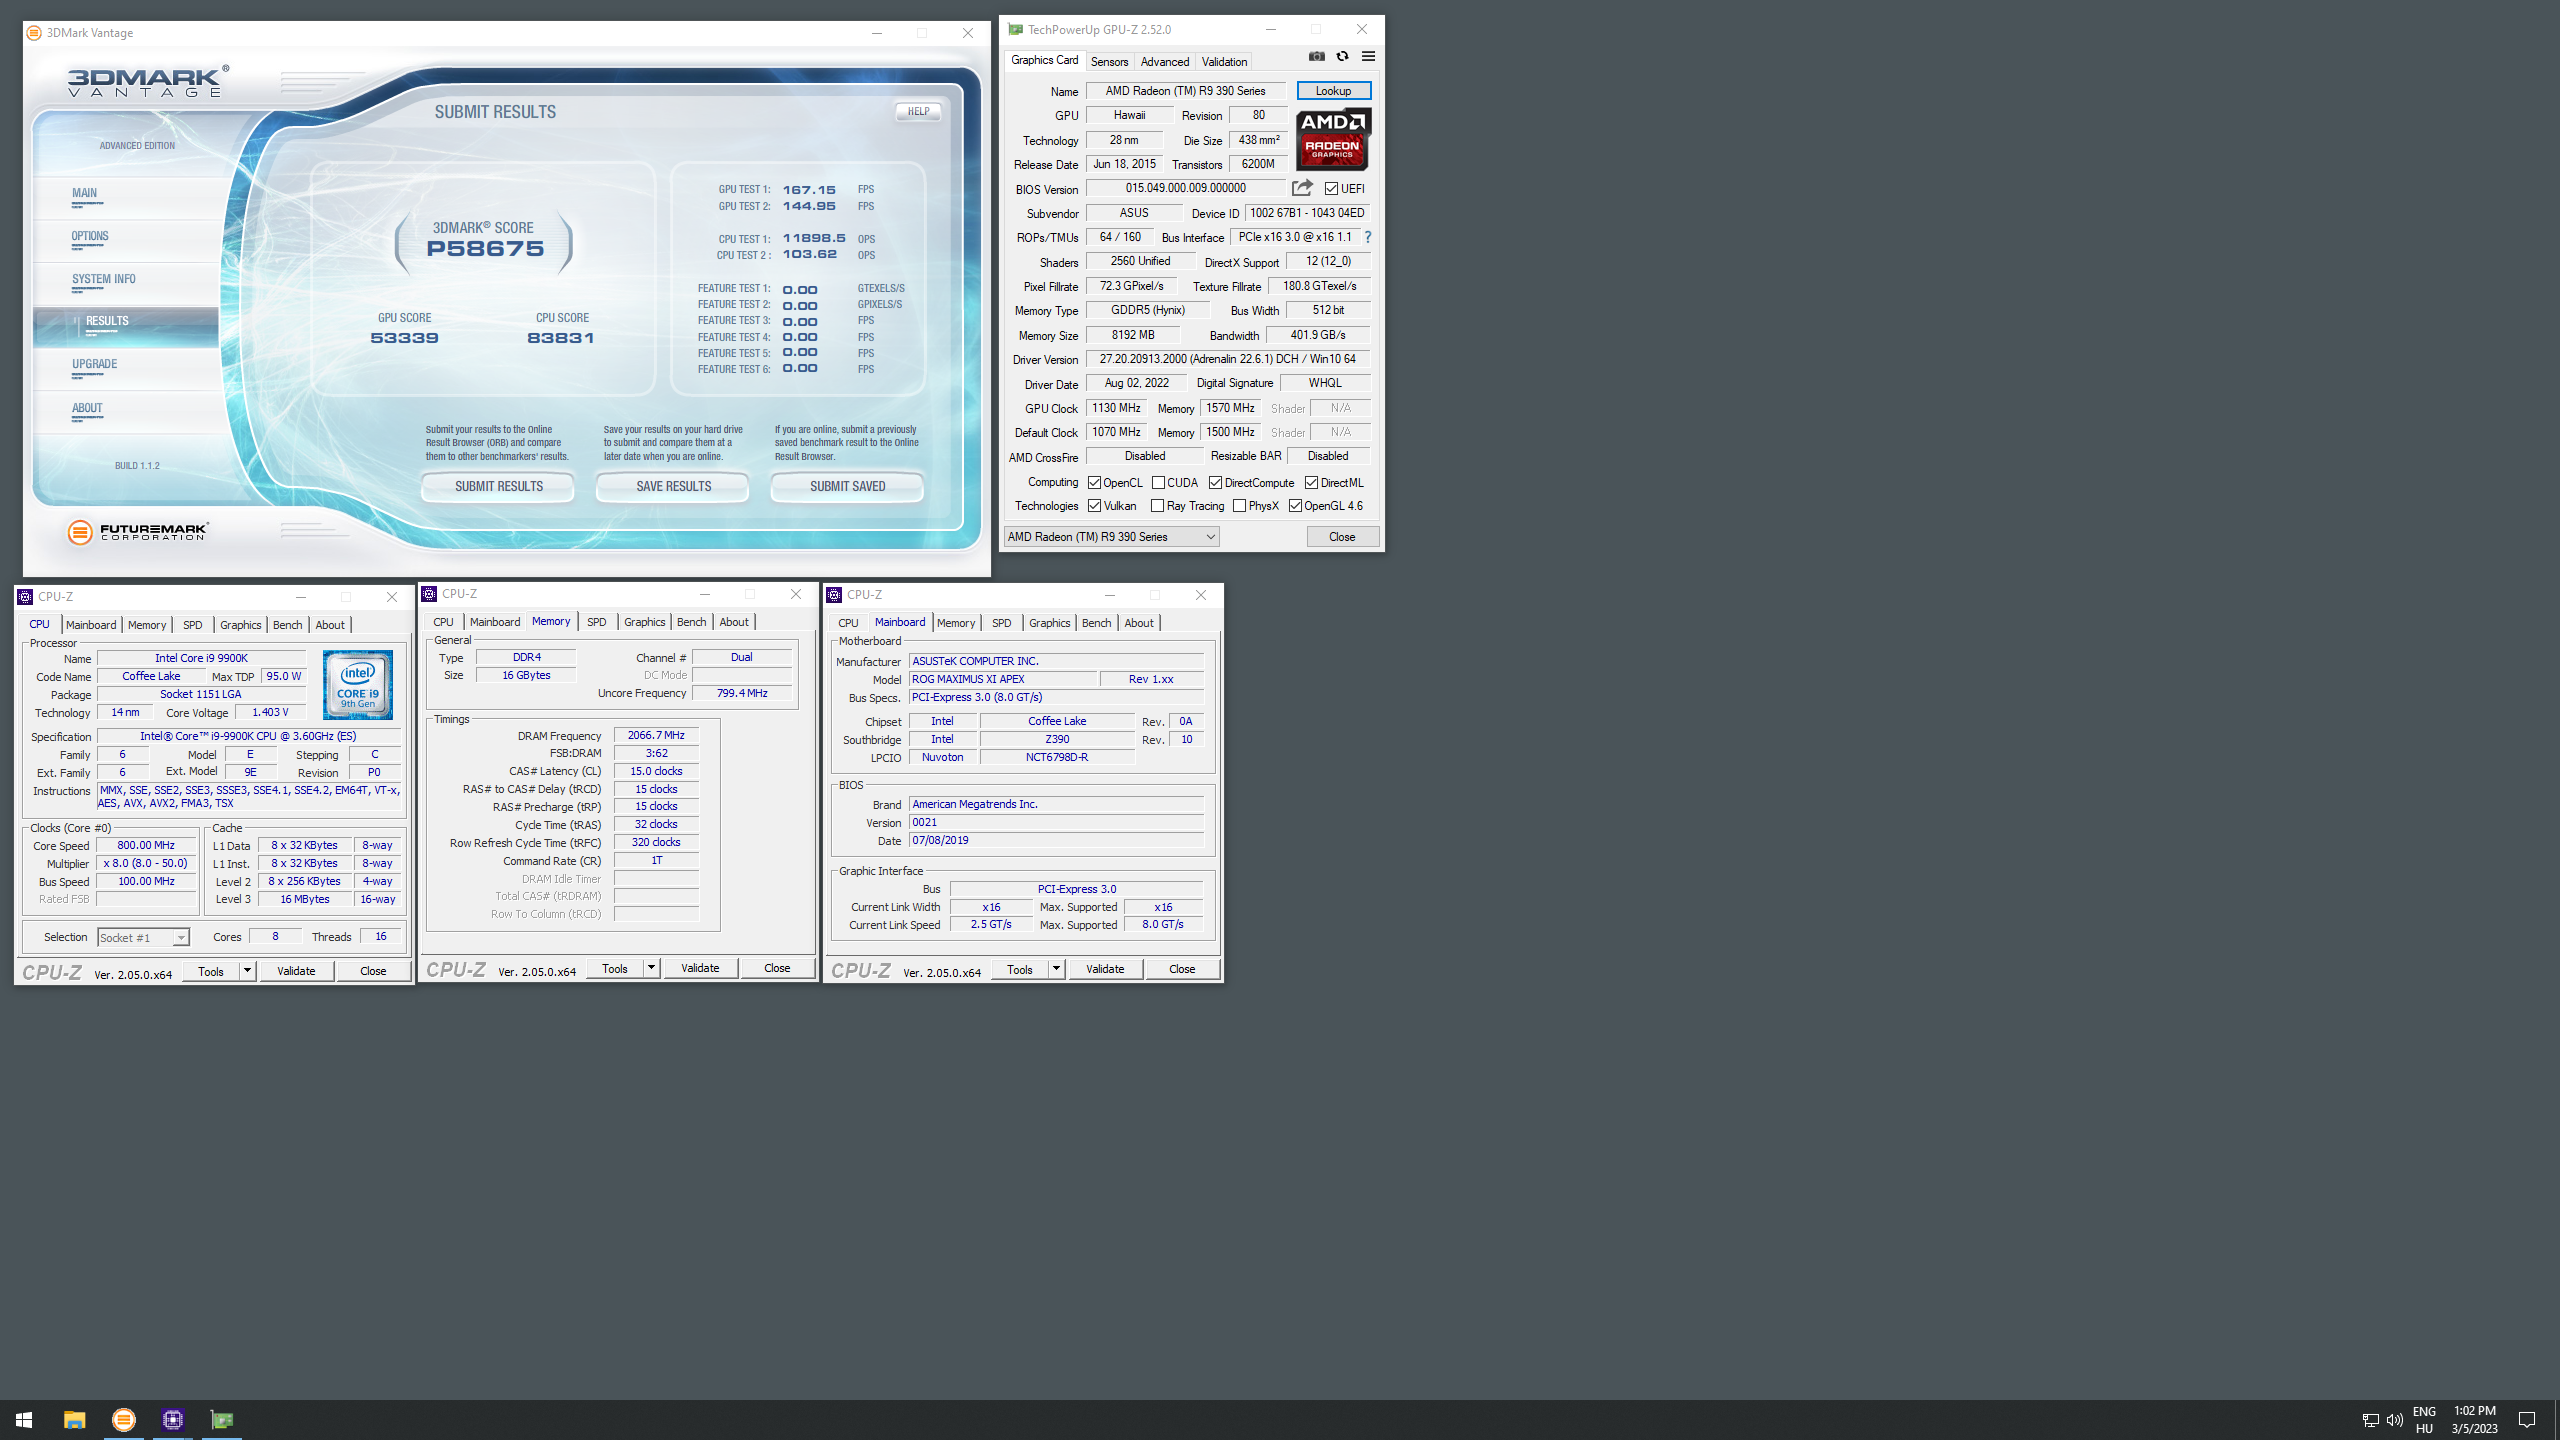This screenshot has height=1440, width=2560.
Task: Click the BIOS export share icon
Action: [x=1302, y=188]
